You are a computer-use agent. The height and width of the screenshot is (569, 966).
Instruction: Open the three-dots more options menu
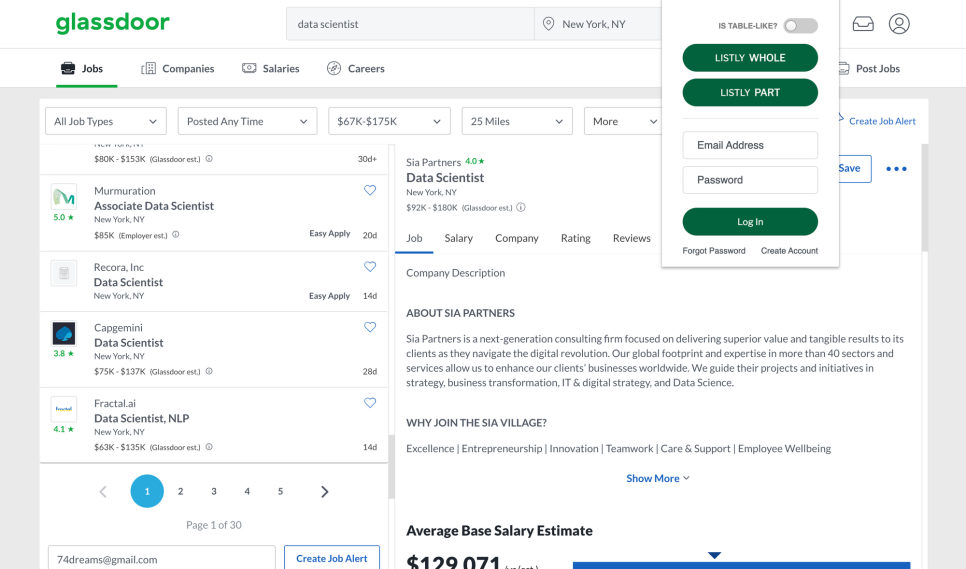pos(896,169)
